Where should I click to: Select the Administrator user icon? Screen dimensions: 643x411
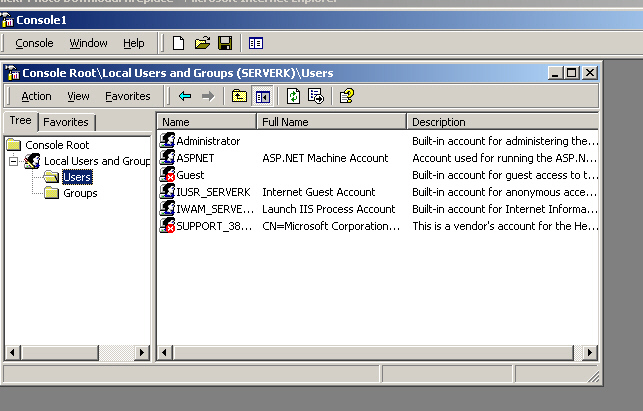click(x=167, y=140)
